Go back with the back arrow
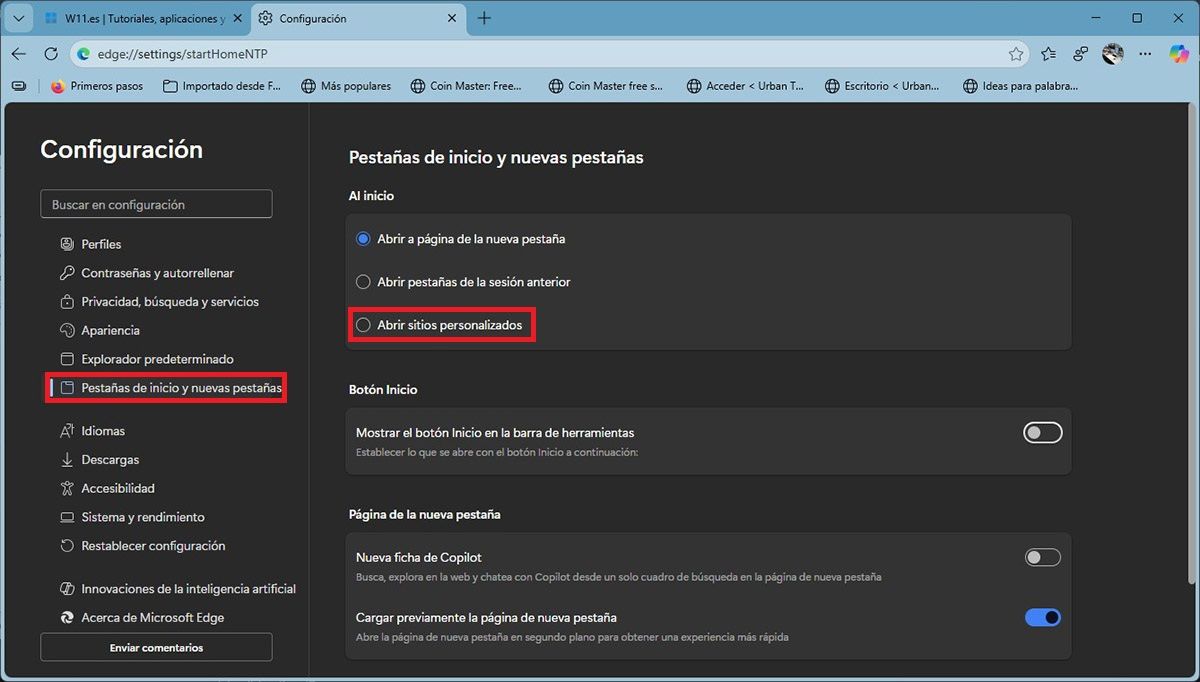 click(x=19, y=54)
